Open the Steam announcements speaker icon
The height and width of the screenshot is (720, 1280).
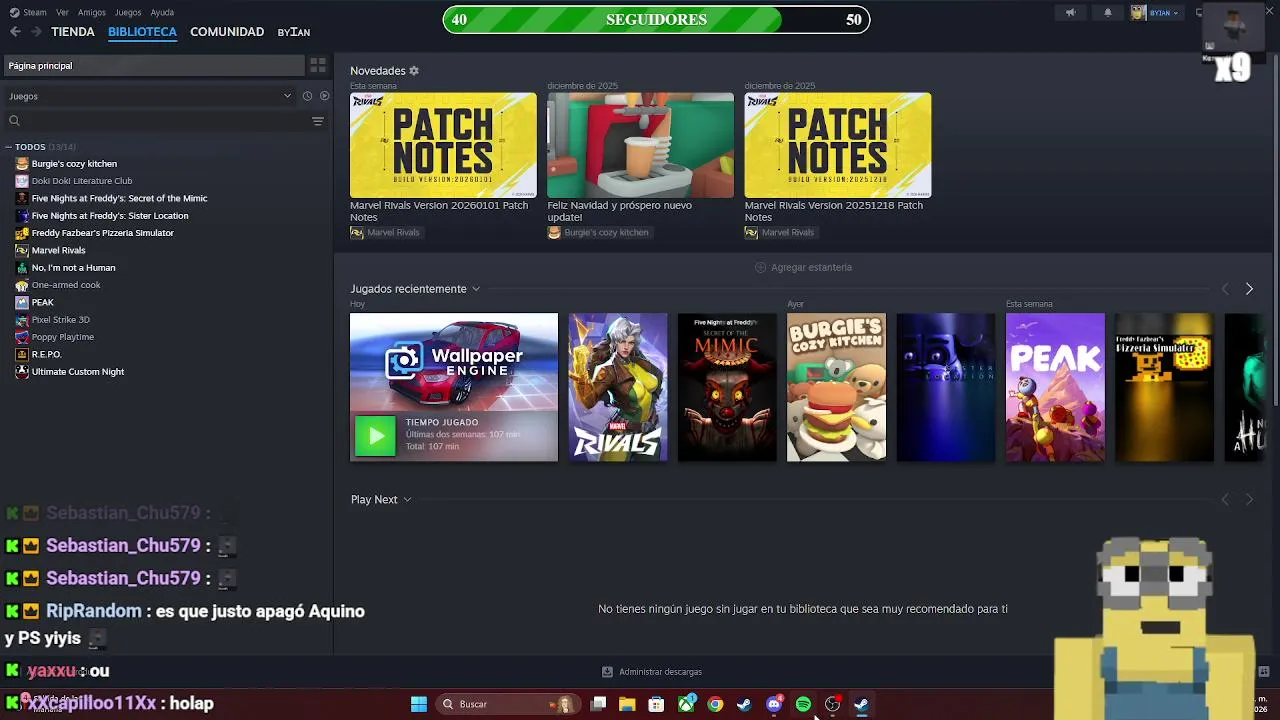tap(1070, 13)
